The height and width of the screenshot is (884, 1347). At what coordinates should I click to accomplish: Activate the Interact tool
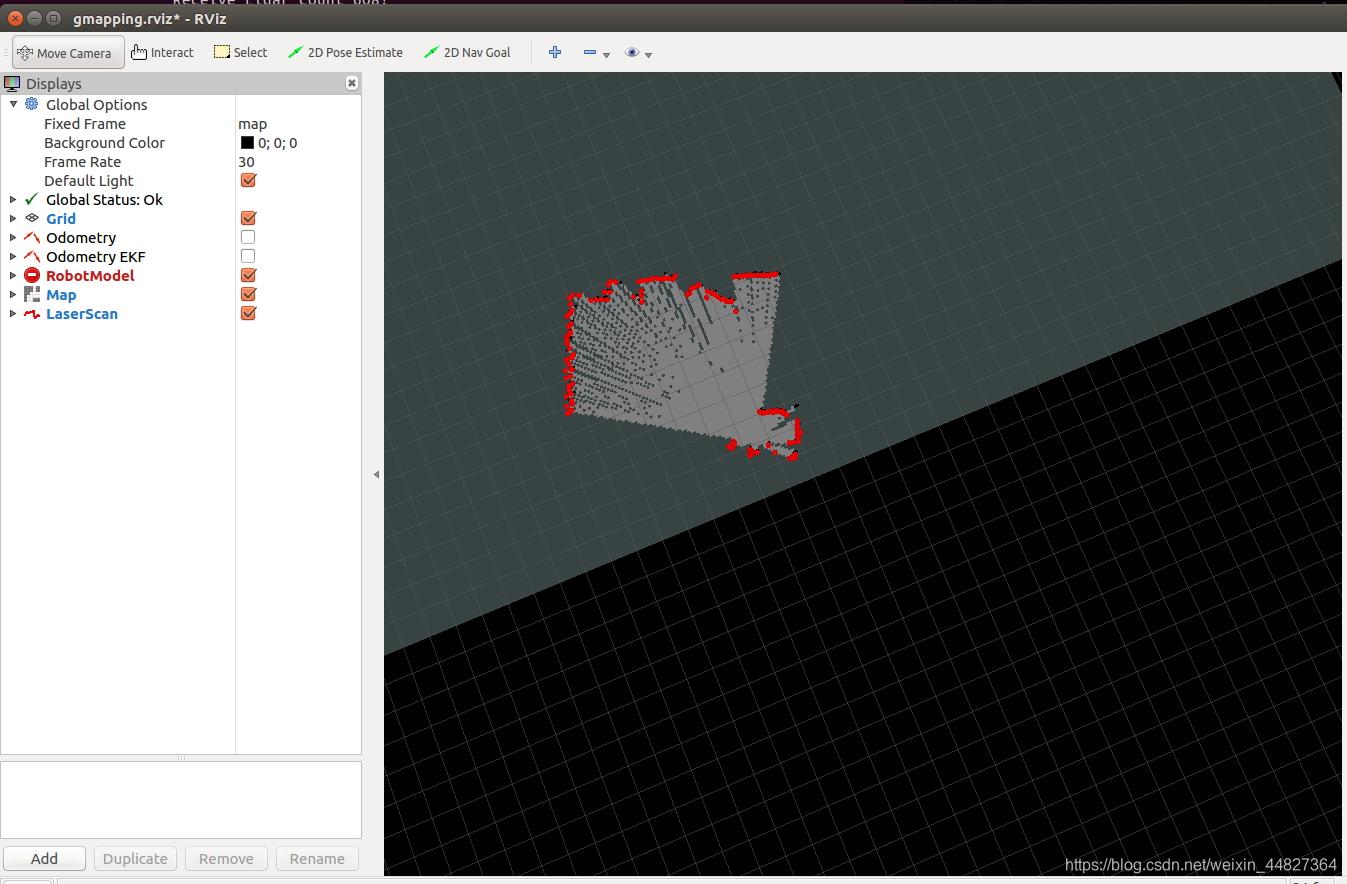coord(162,53)
